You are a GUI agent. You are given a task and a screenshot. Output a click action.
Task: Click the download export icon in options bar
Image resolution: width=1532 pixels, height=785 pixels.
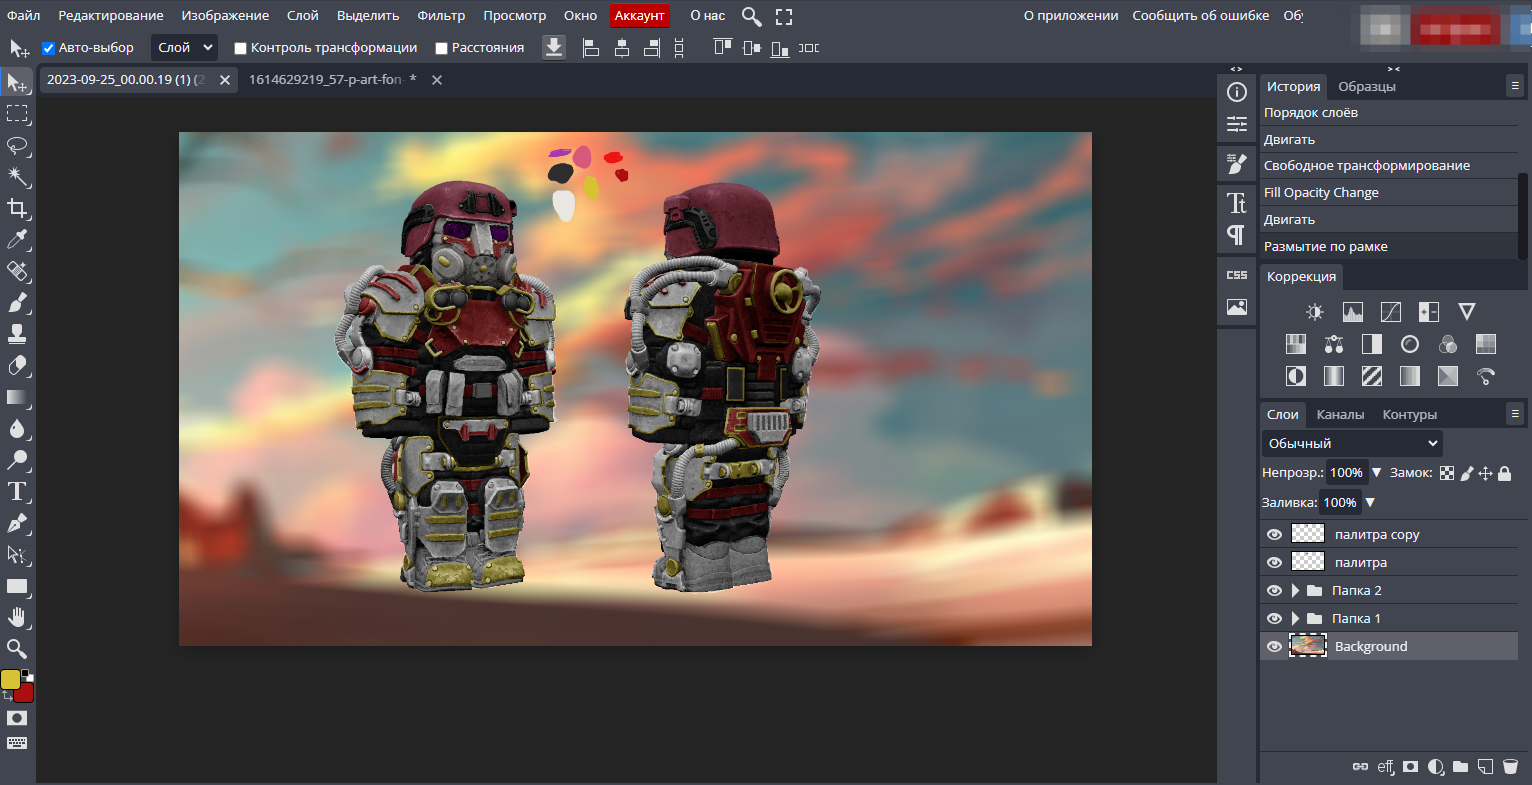(x=554, y=47)
